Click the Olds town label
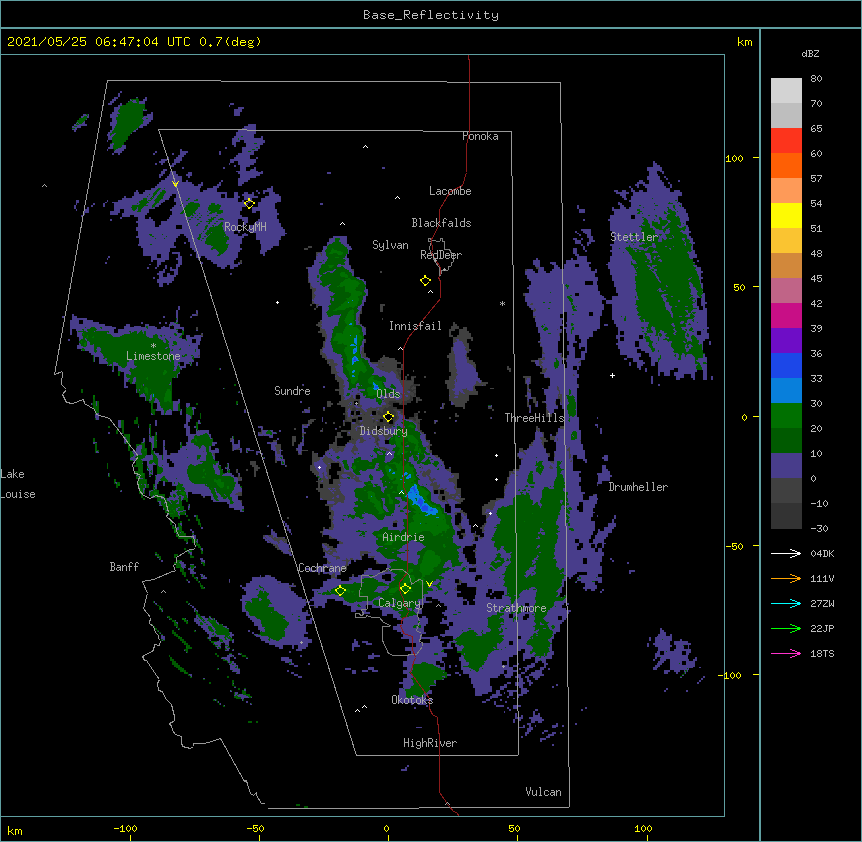This screenshot has width=862, height=842. (388, 394)
